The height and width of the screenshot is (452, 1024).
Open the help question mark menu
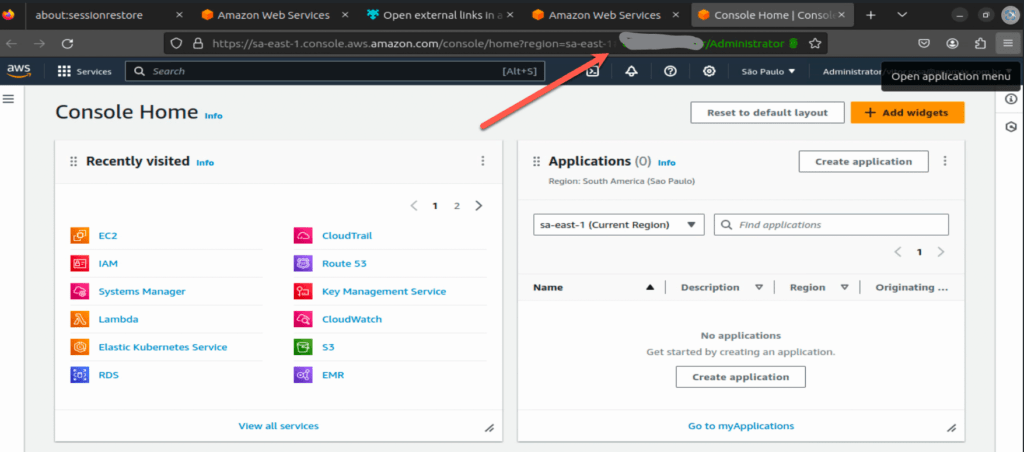tap(670, 71)
